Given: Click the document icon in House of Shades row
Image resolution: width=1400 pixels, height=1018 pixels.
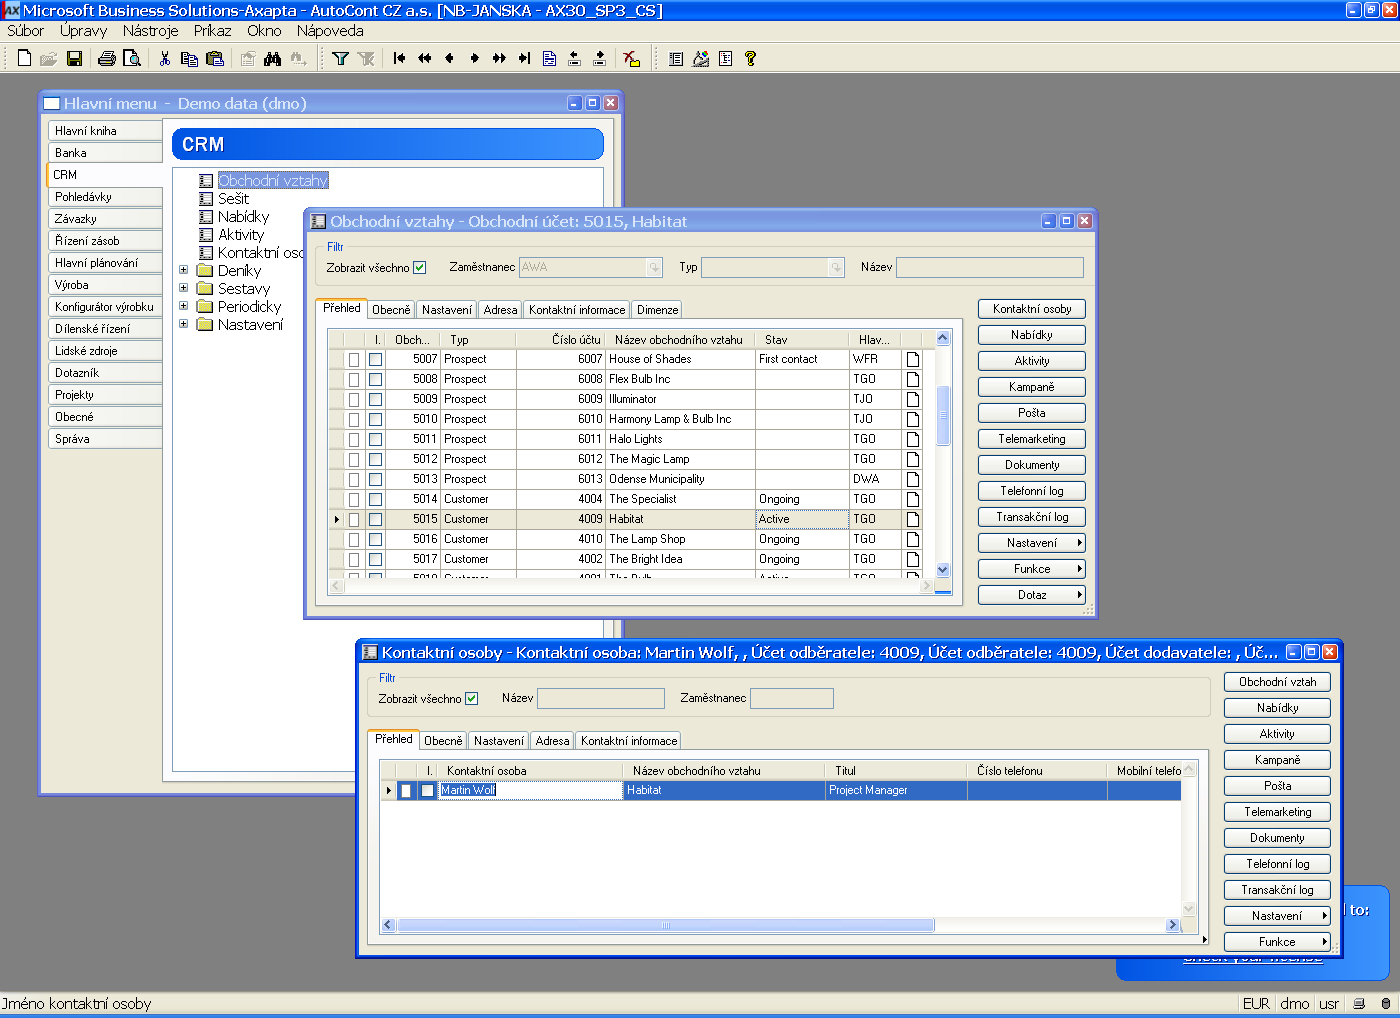Looking at the screenshot, I should (x=912, y=359).
